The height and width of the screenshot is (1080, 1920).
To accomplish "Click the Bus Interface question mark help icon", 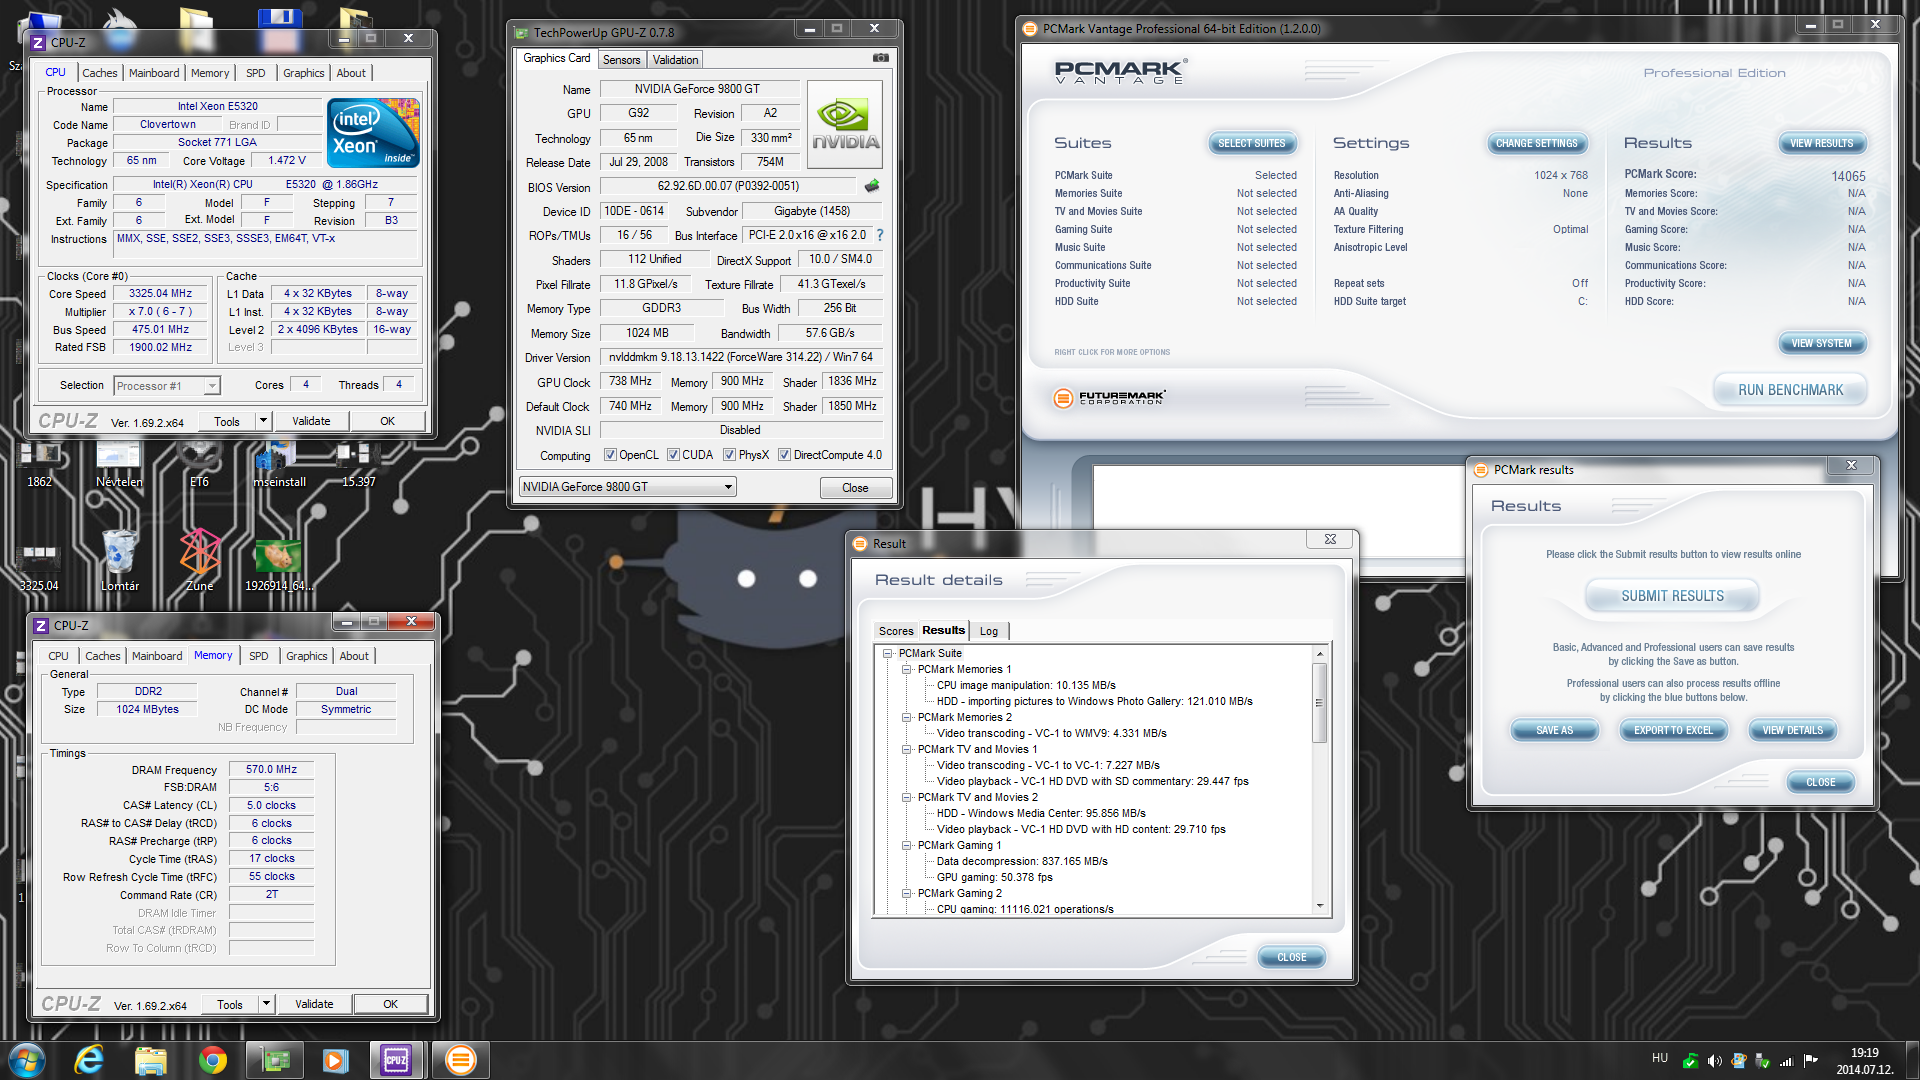I will coord(880,235).
